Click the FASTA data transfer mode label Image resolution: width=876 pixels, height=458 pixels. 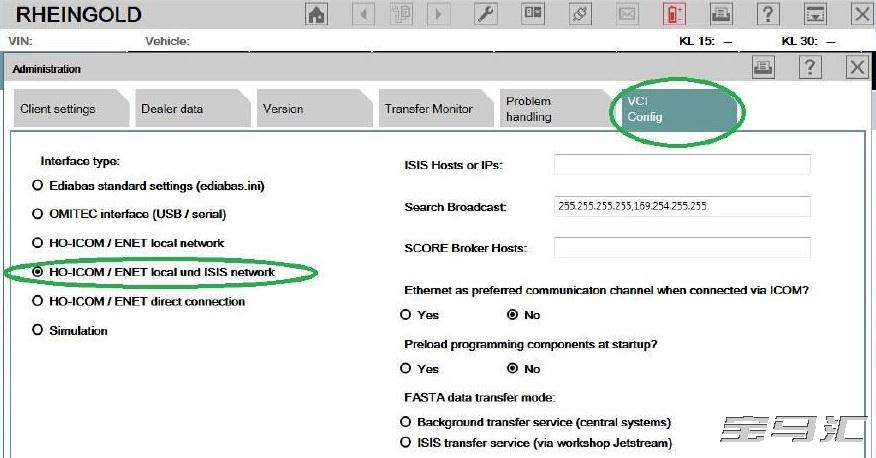tap(479, 398)
